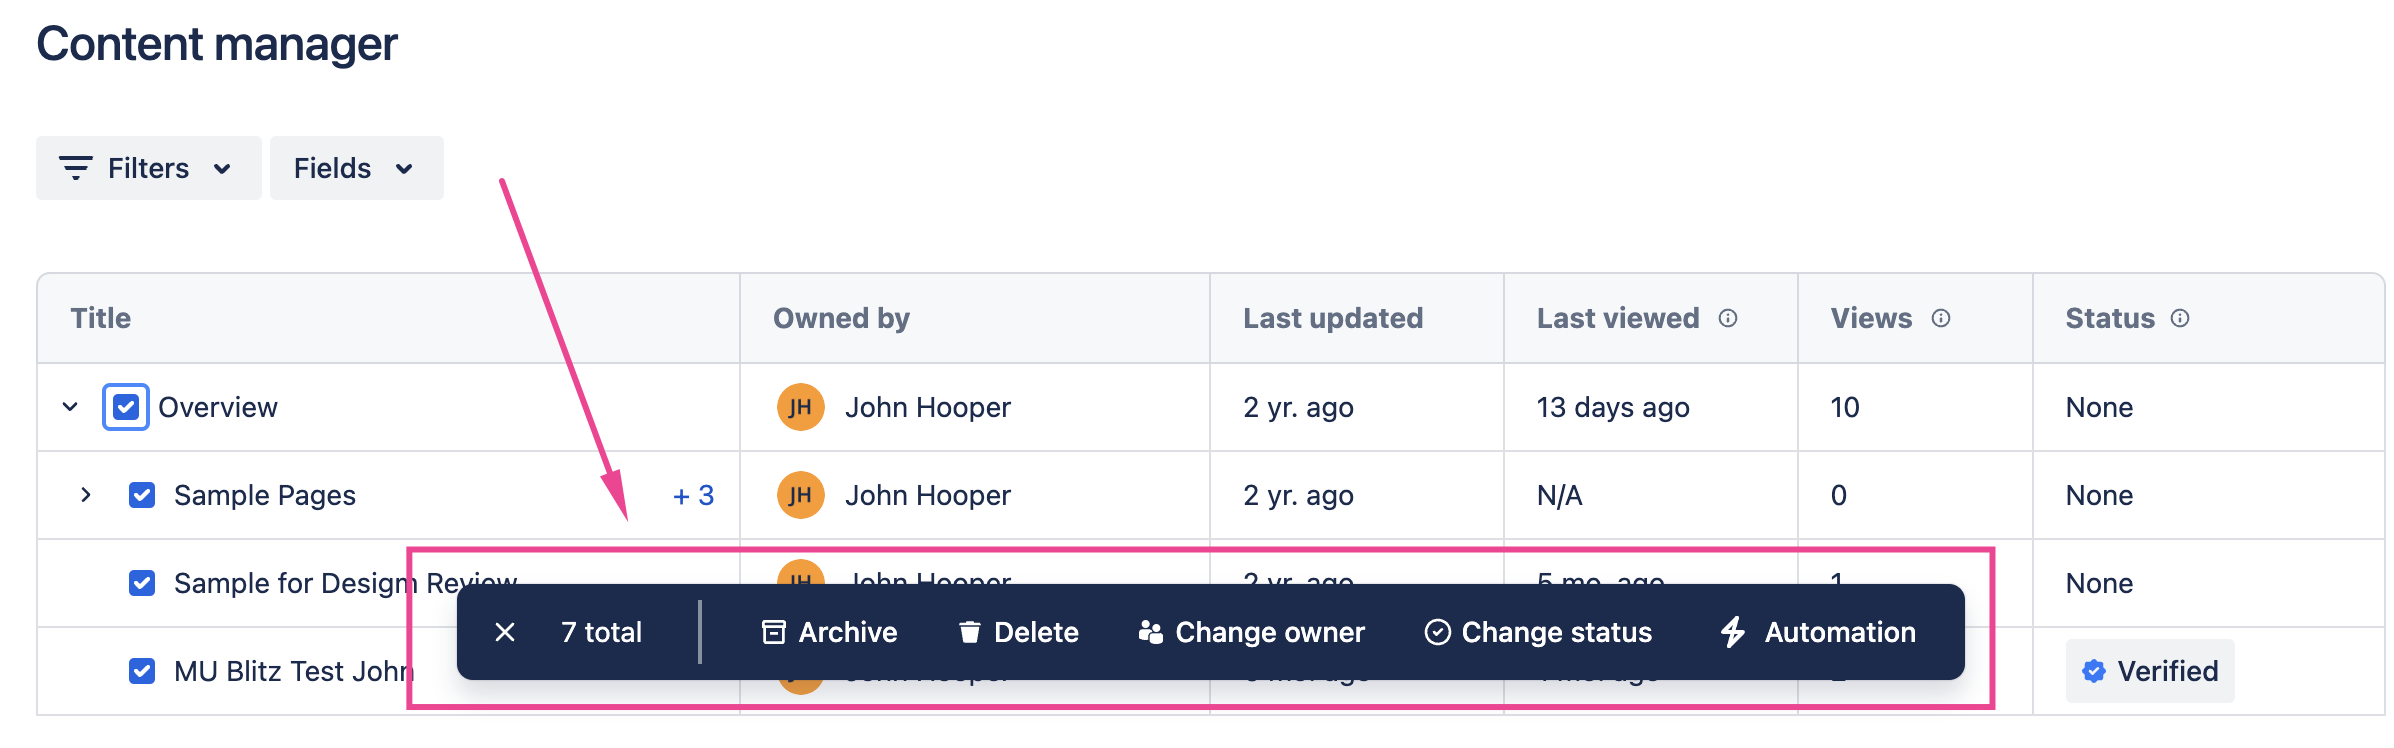
Task: Deselect the Sample Pages checkbox
Action: pyautogui.click(x=143, y=494)
